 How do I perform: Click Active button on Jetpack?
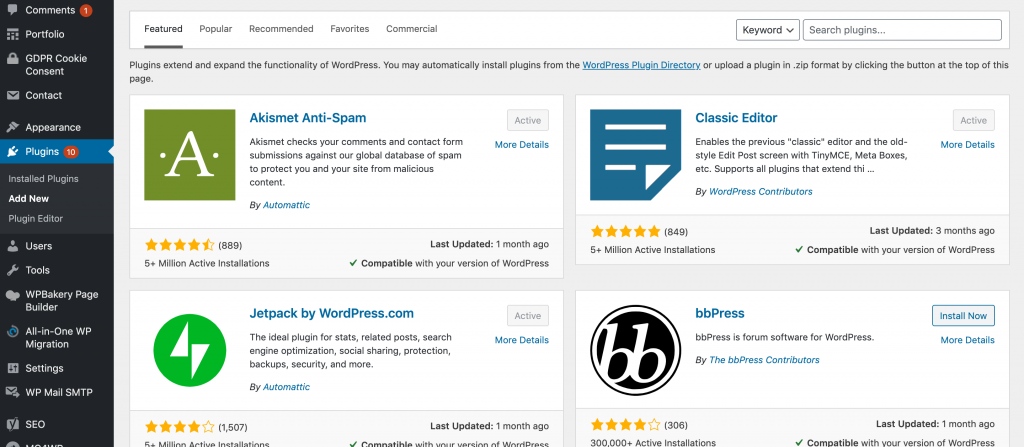(x=528, y=316)
